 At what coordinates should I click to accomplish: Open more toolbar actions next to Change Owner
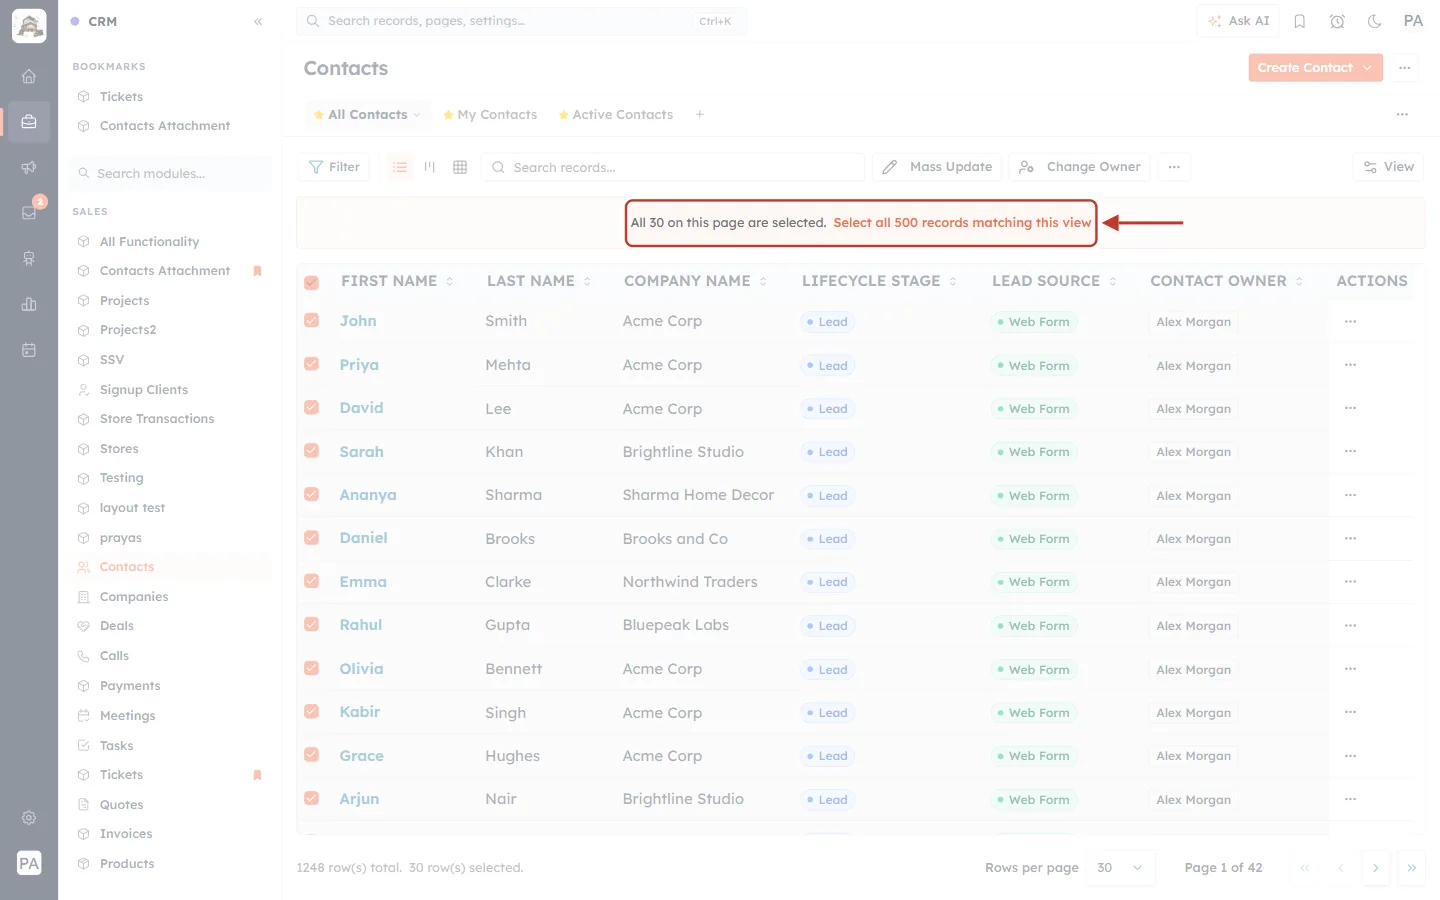[1174, 167]
